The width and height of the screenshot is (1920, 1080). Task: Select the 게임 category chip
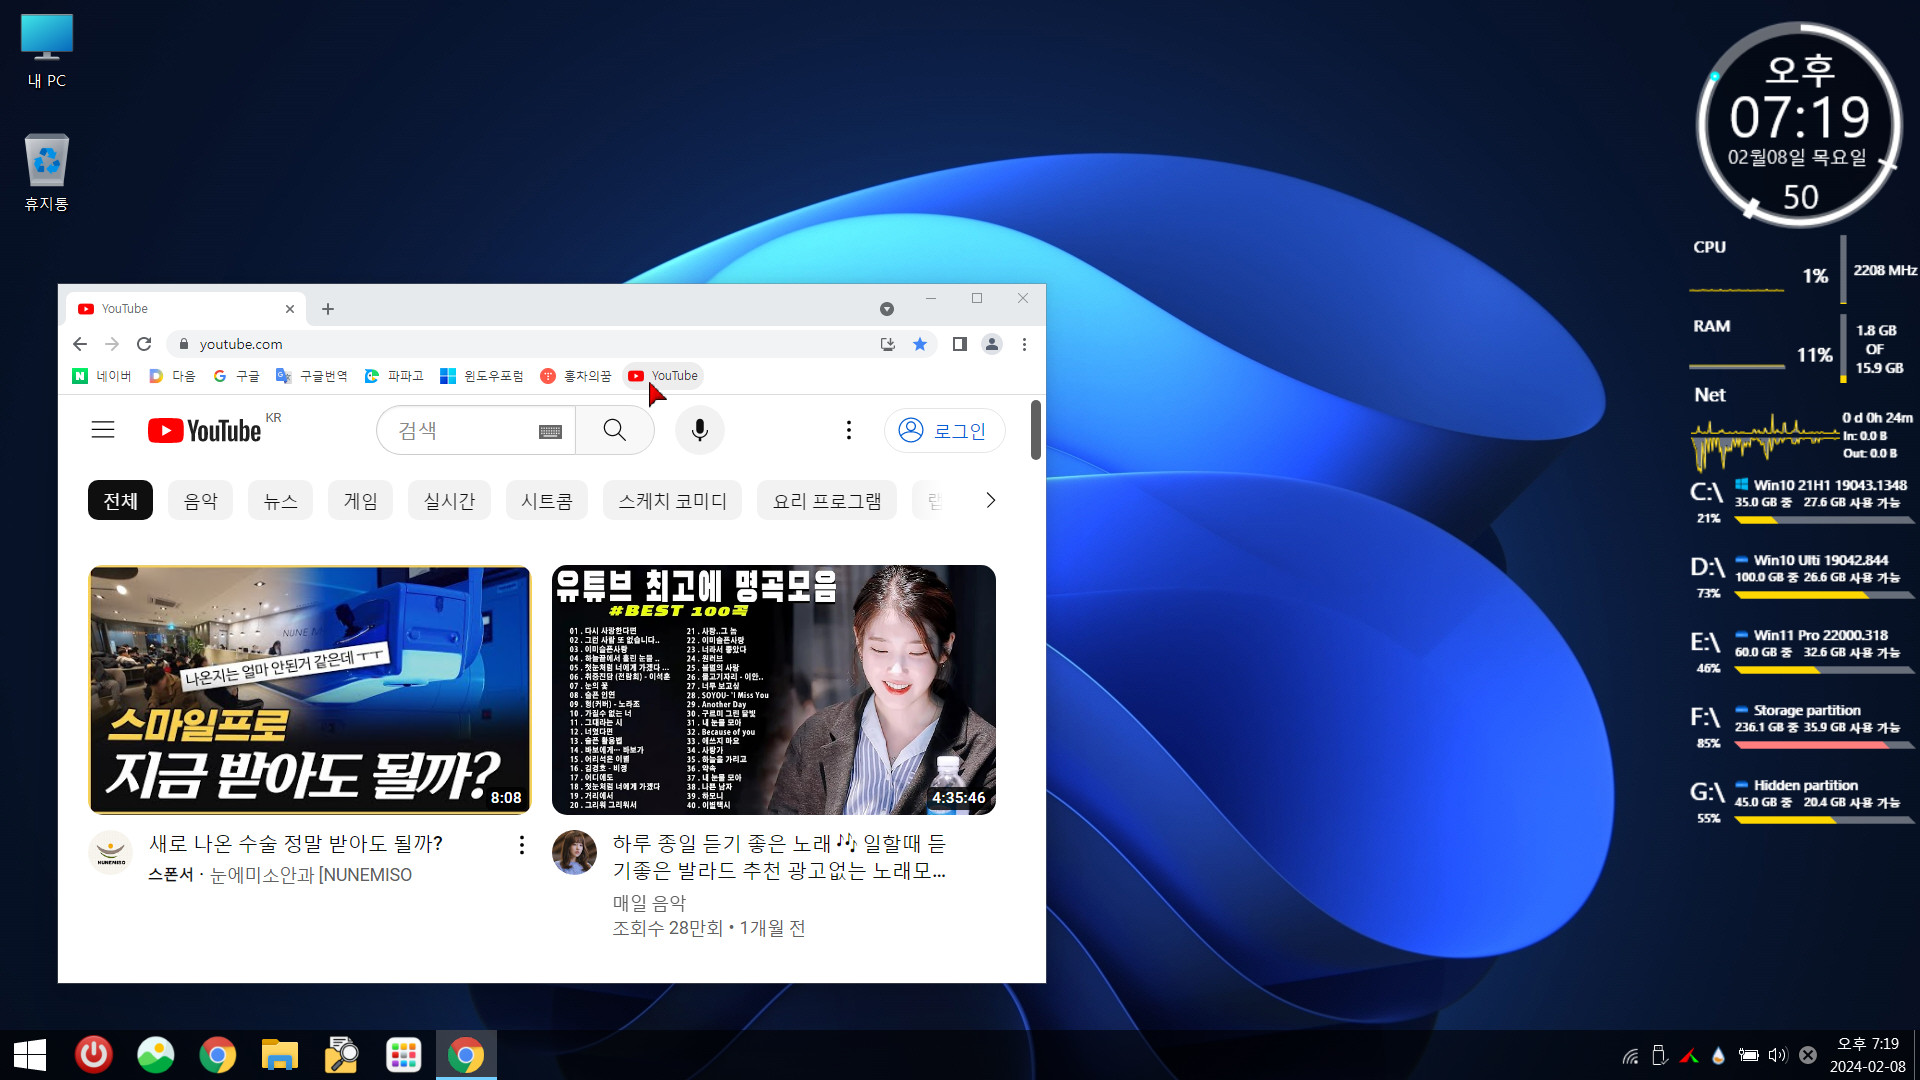click(x=360, y=500)
